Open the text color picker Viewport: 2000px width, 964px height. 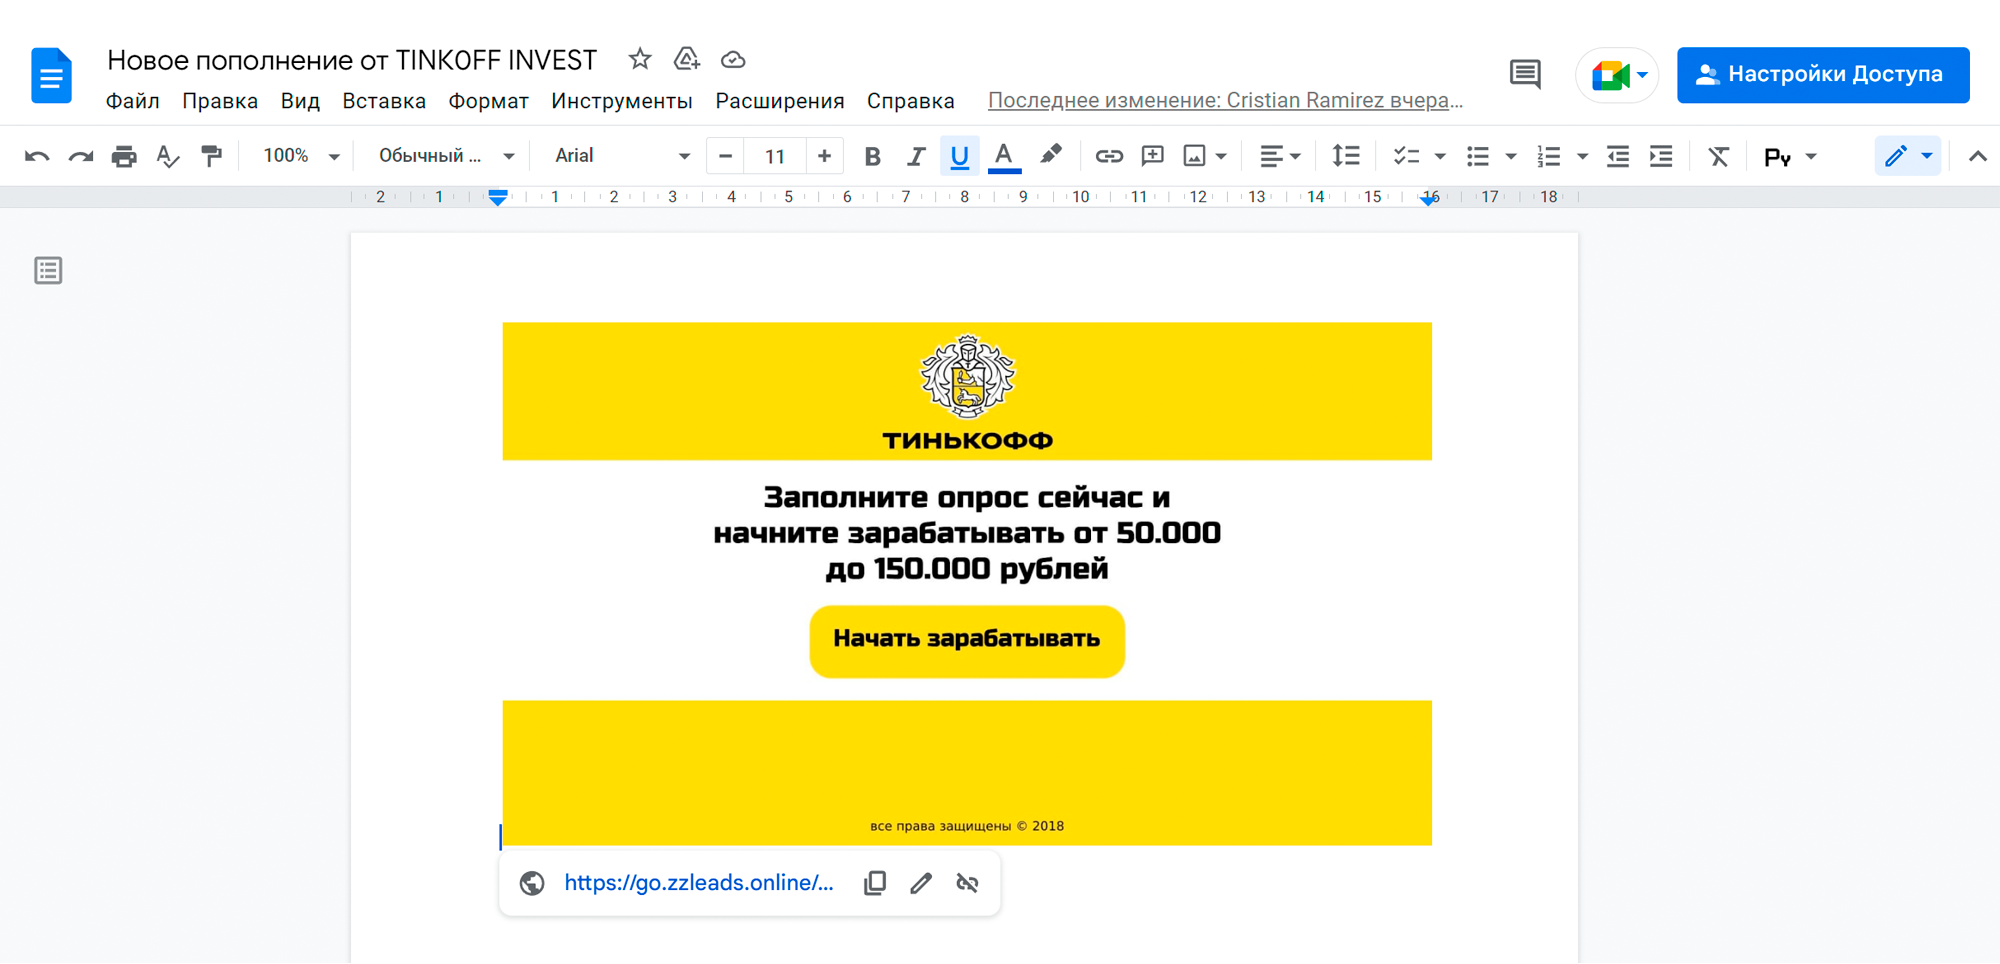point(1004,156)
